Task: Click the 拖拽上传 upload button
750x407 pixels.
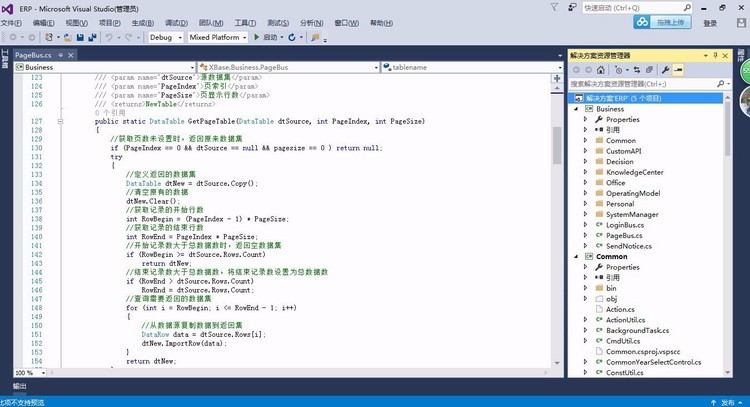Action: point(670,22)
